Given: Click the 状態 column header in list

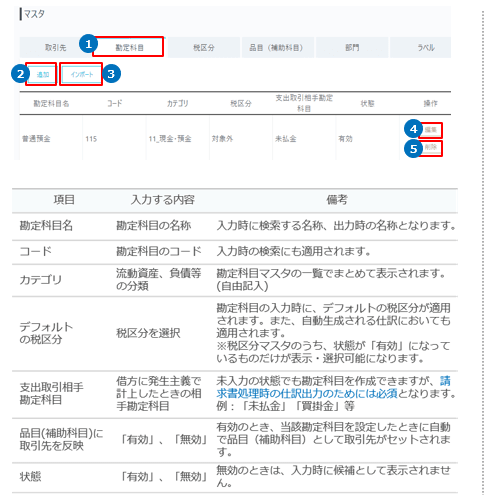Looking at the screenshot, I should point(367,104).
